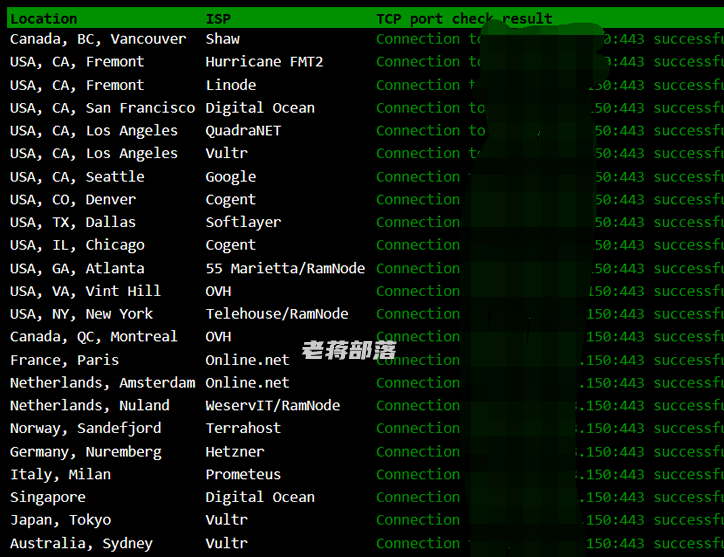Click Connection result in Singapore row
The width and height of the screenshot is (724, 557).
coord(550,497)
